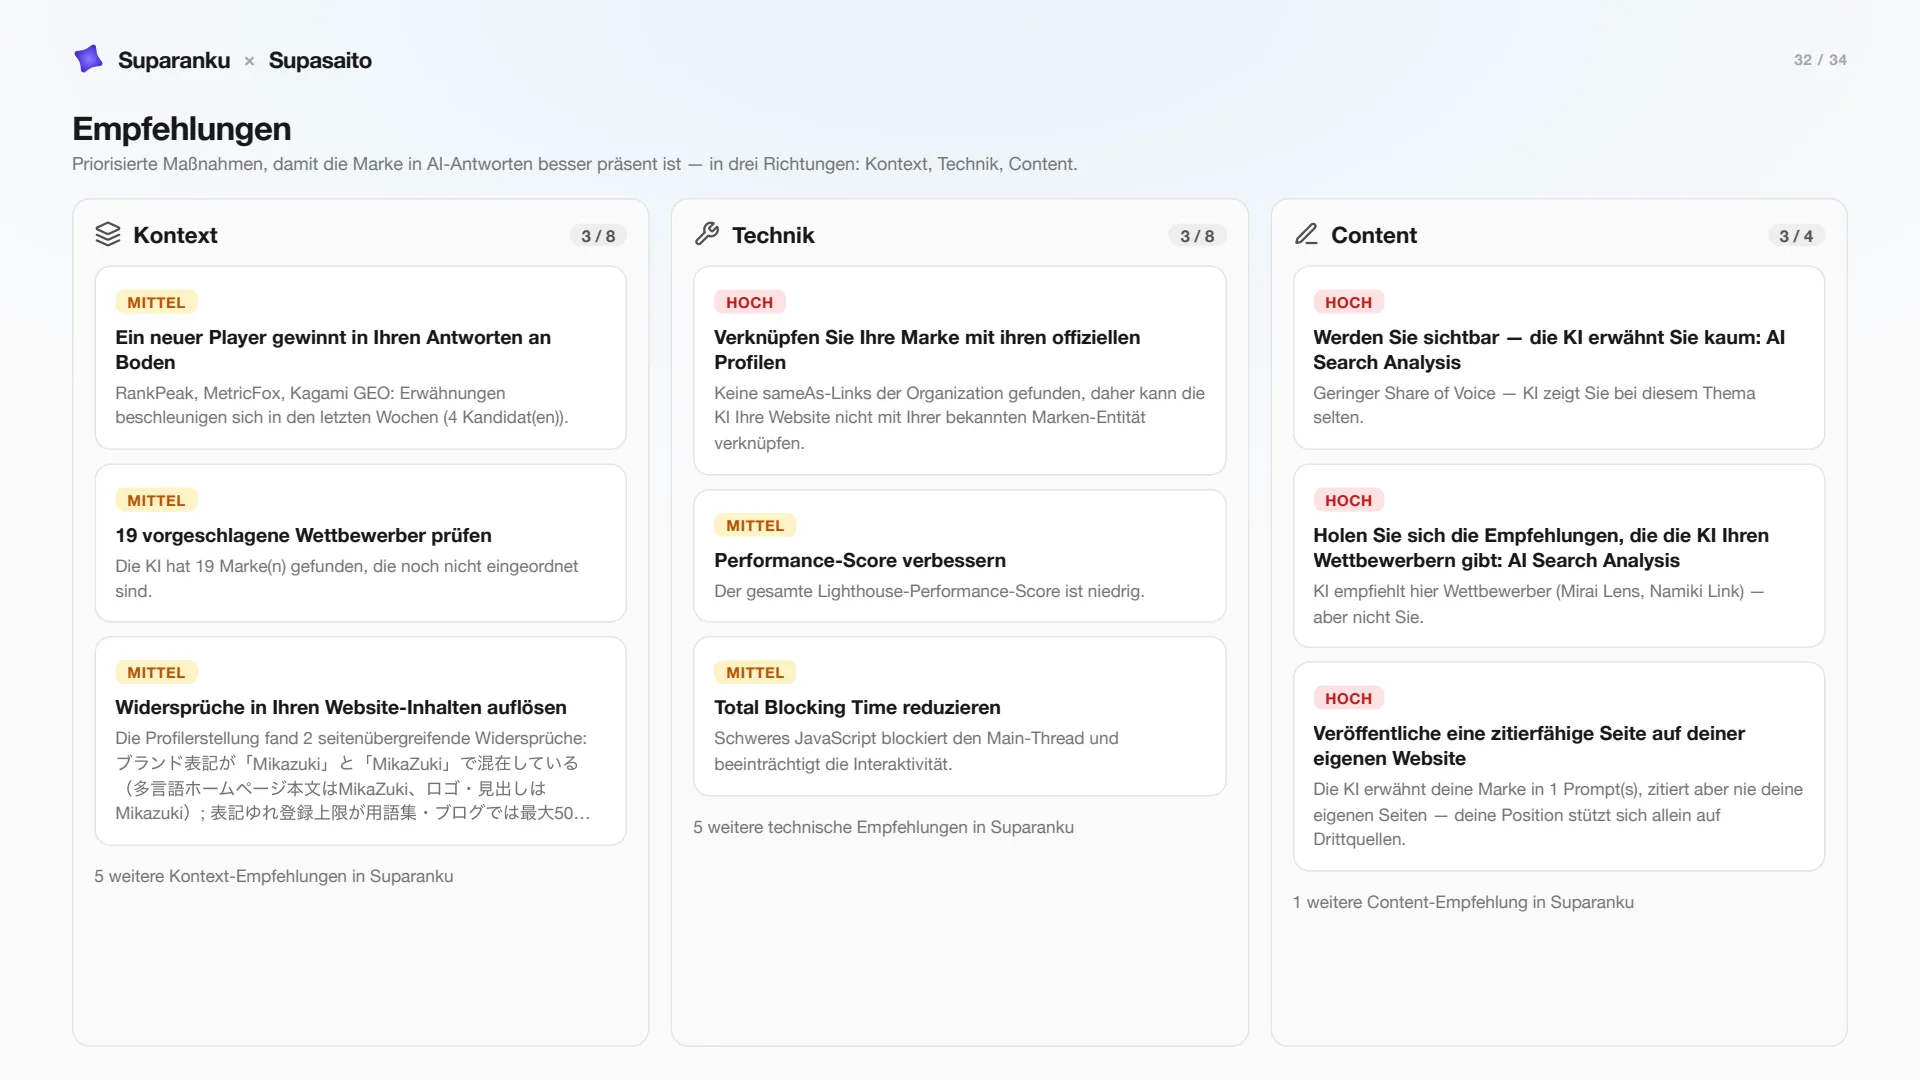The image size is (1920, 1080).
Task: Open 'Total Blocking Time reduzieren' card
Action: click(959, 716)
